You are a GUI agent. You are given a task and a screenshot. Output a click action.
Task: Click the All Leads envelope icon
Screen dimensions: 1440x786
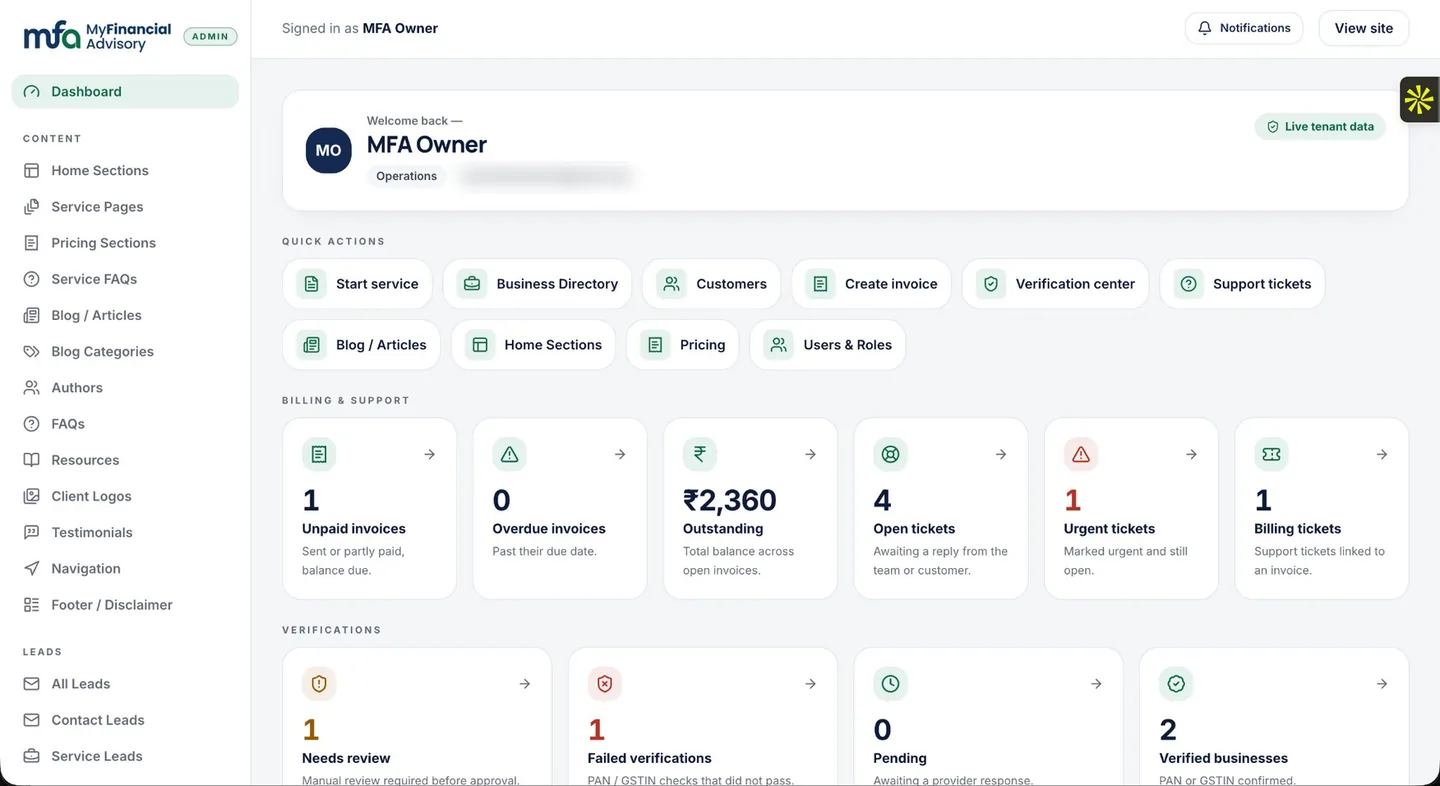(32, 684)
